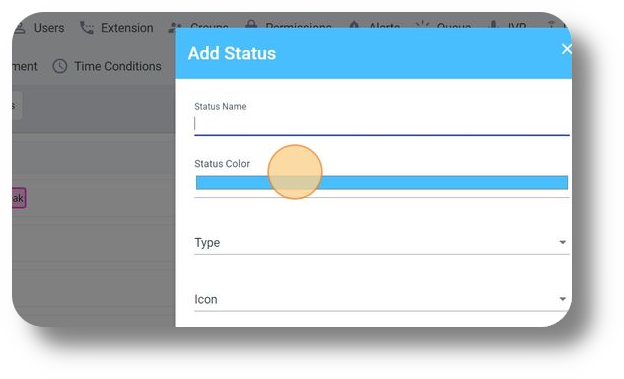Click the IVR microphone icon
This screenshot has height=379, width=624.
493,25
